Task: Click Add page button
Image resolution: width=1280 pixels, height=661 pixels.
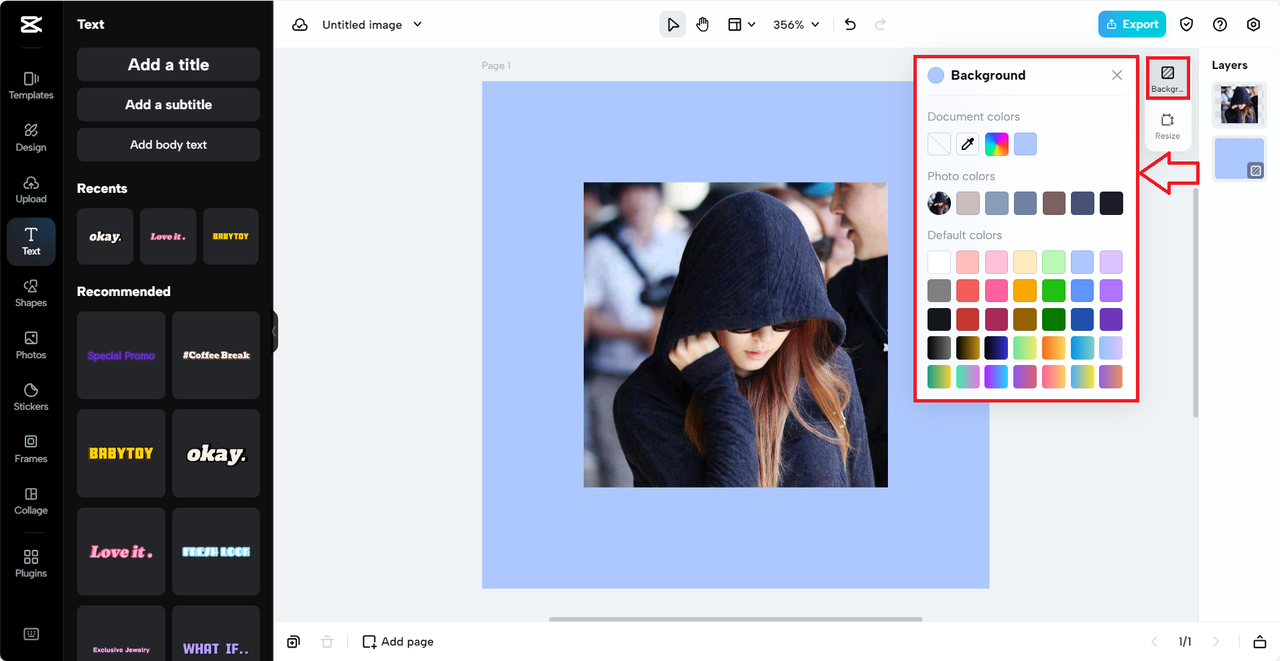Action: 398,642
